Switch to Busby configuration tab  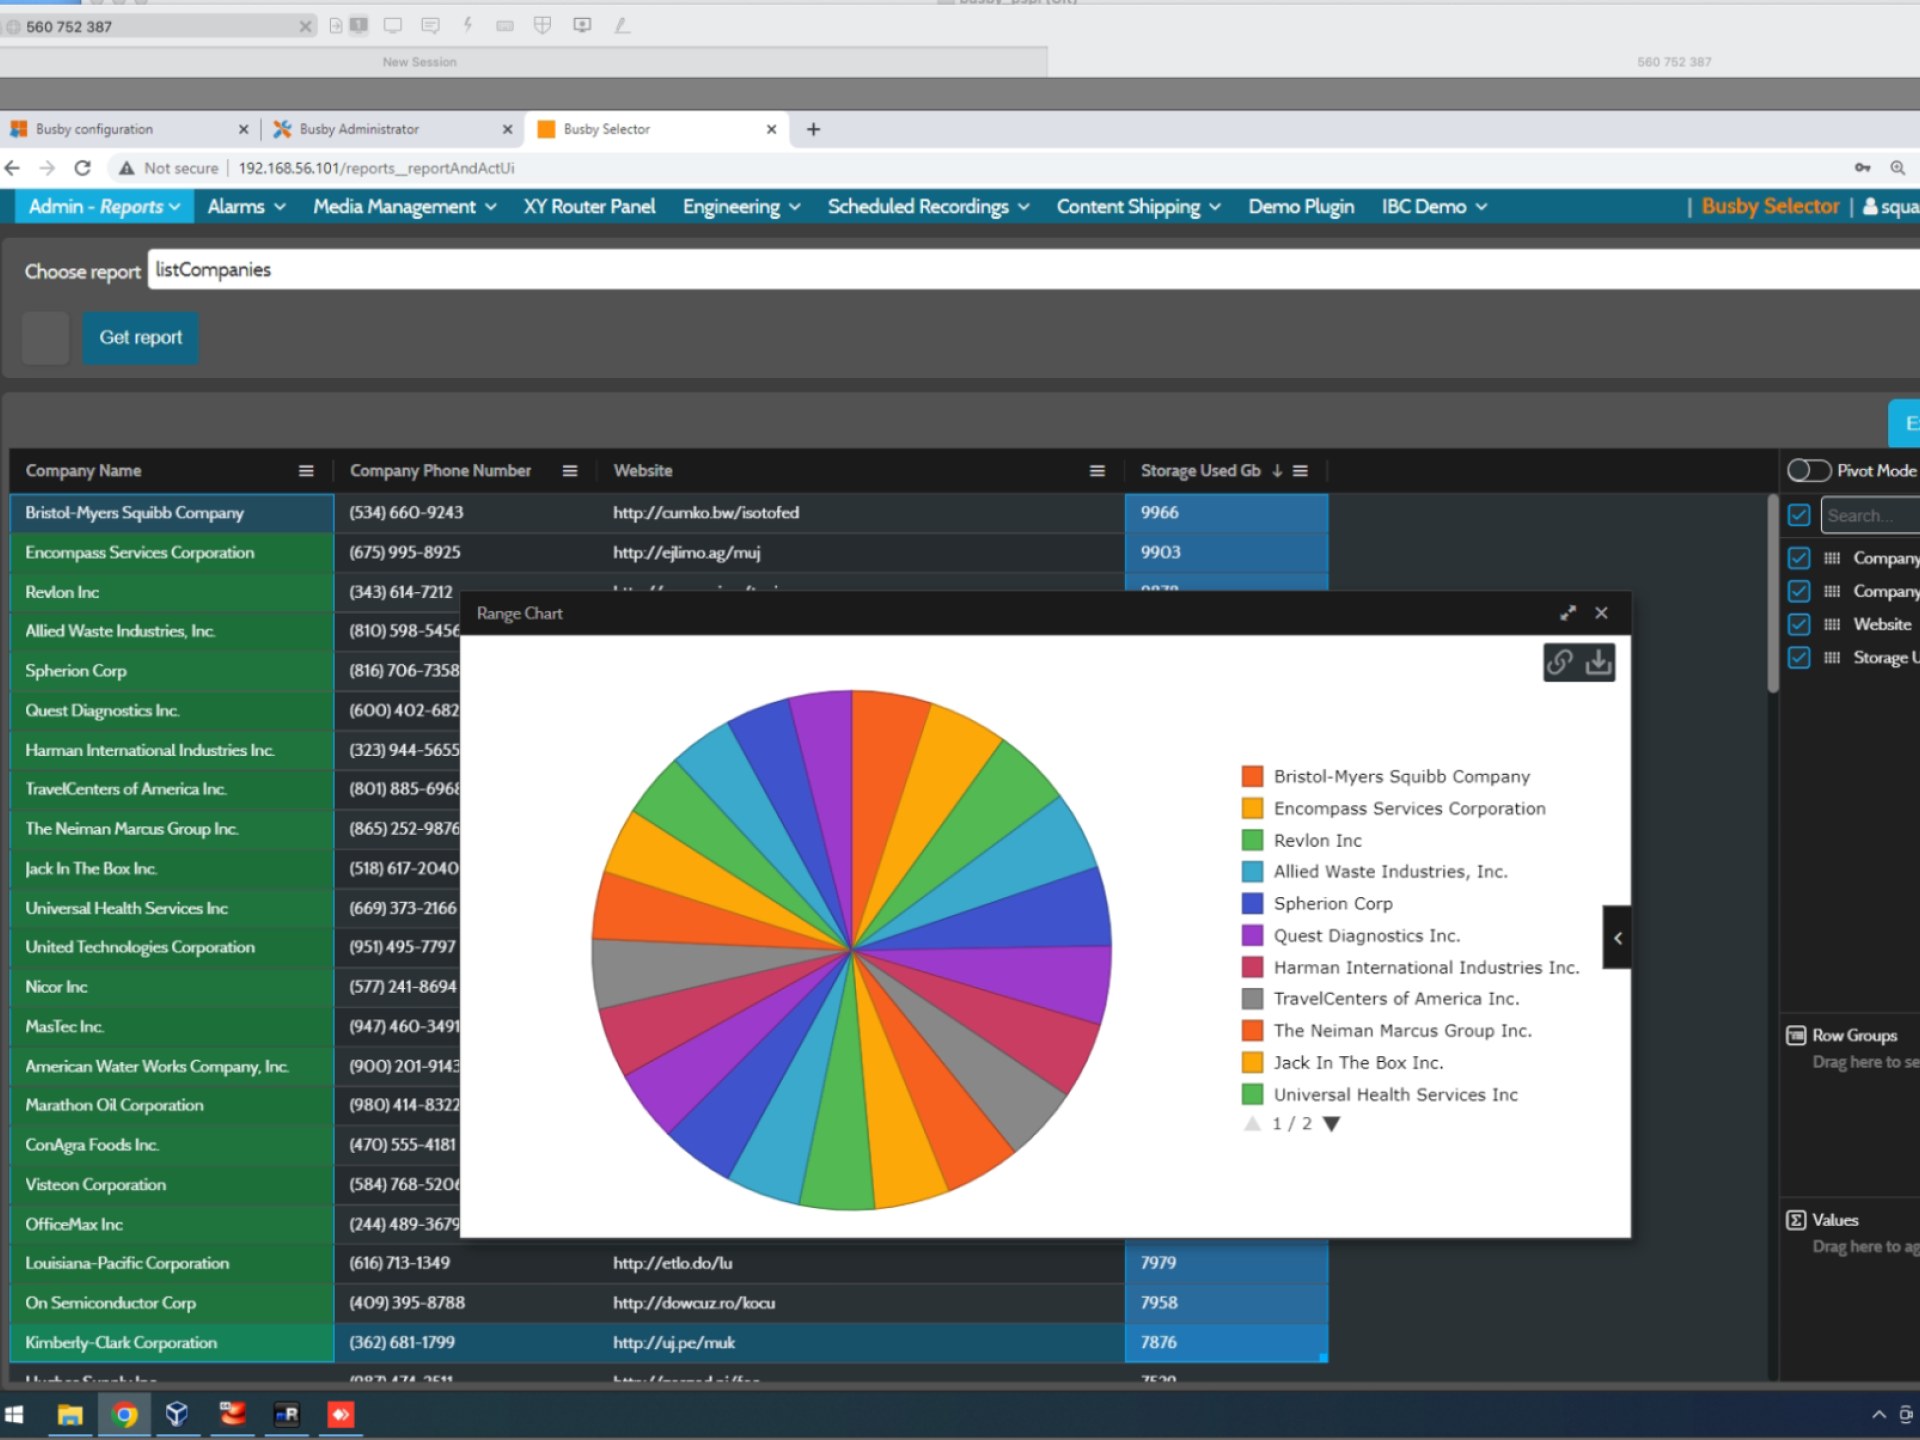click(128, 129)
